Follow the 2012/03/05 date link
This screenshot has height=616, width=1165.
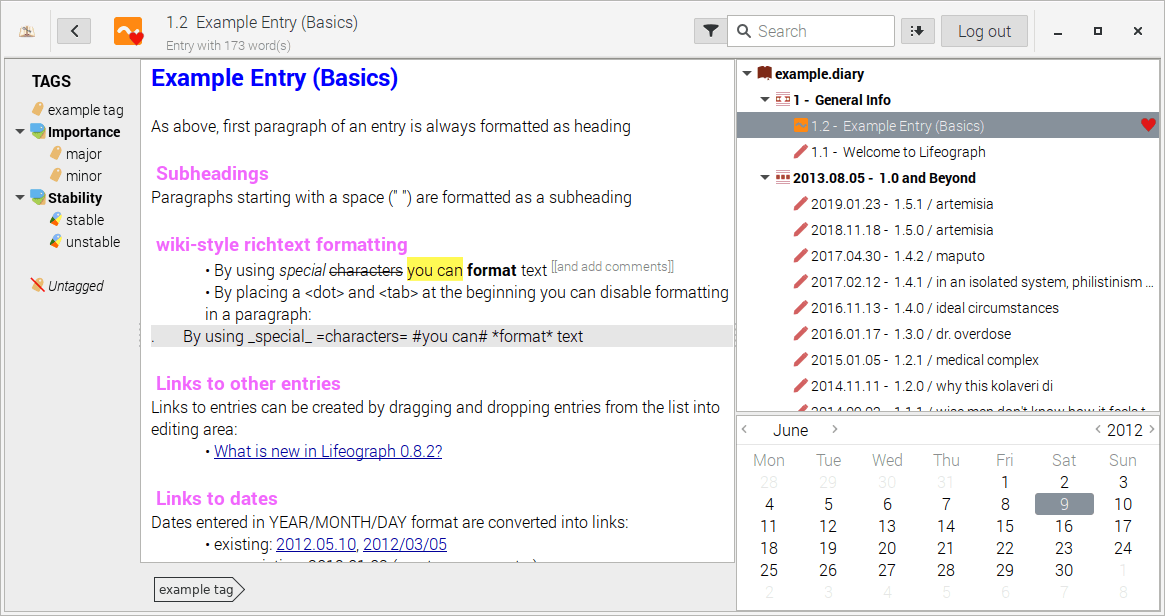pyautogui.click(x=405, y=544)
